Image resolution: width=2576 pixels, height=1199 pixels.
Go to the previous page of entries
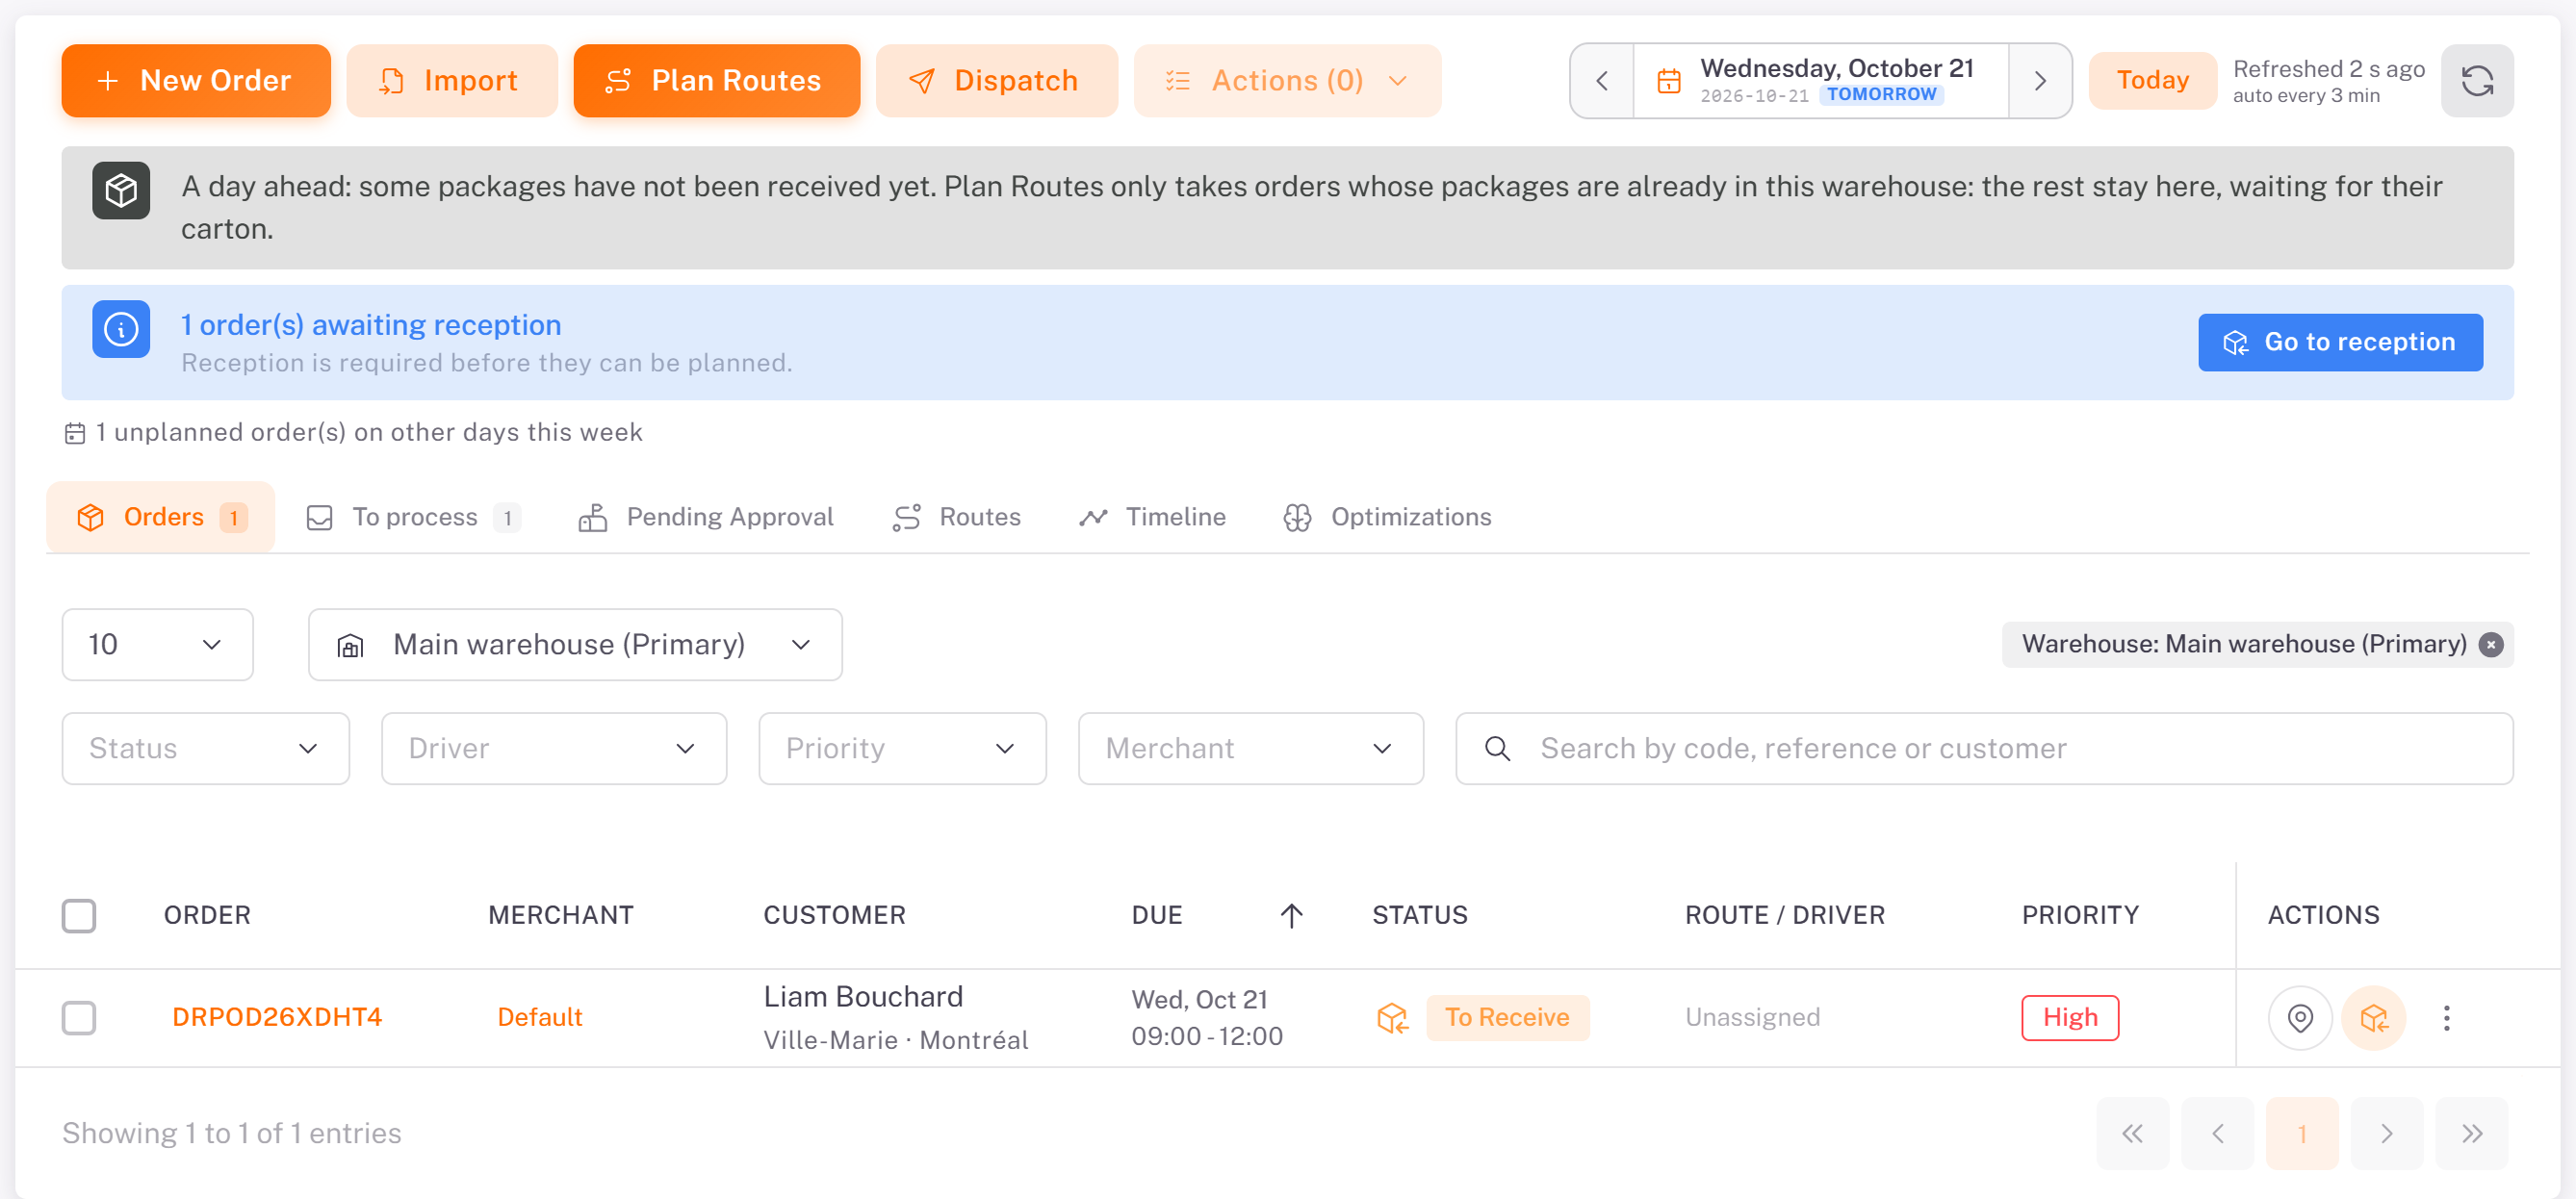(2217, 1132)
